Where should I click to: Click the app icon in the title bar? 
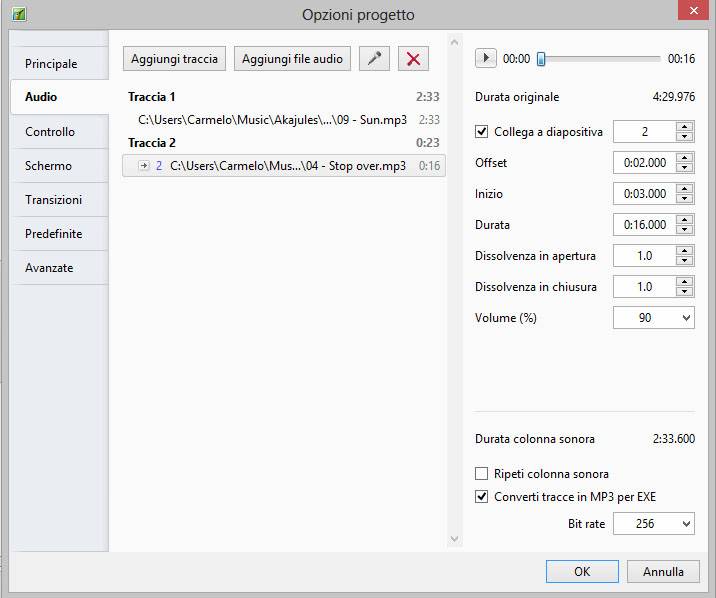tap(18, 14)
